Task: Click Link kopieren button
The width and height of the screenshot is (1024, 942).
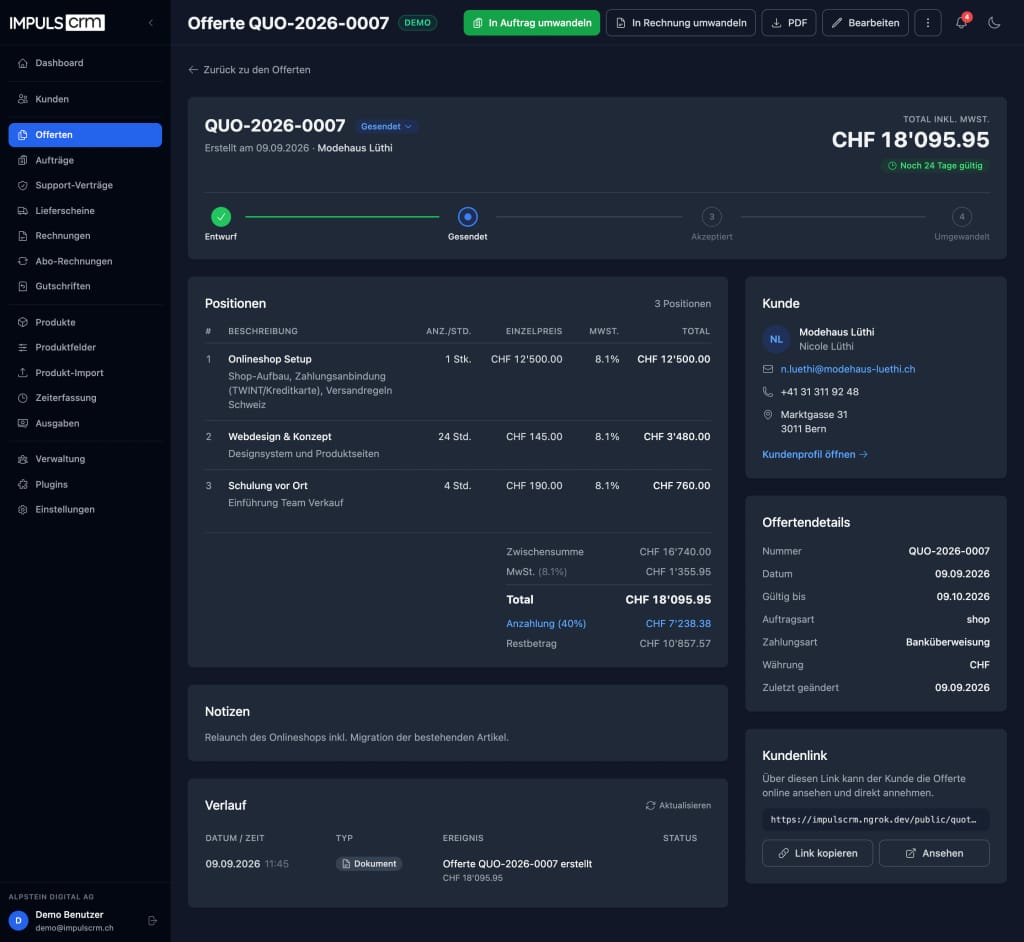Action: [x=817, y=853]
